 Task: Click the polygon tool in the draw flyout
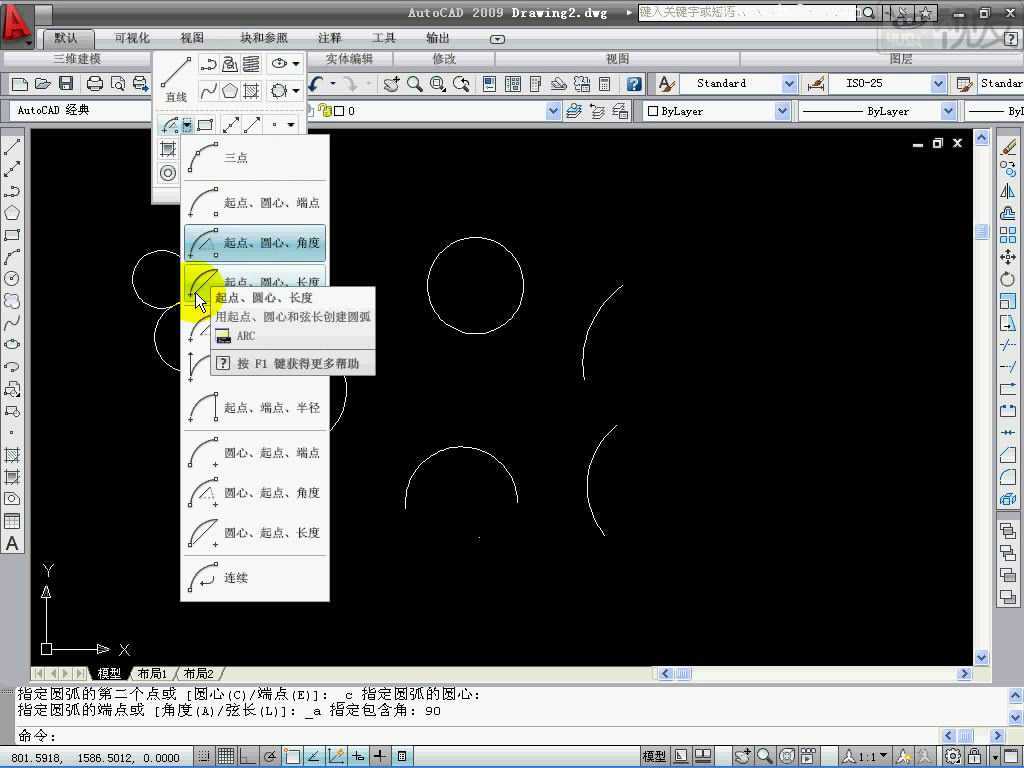(230, 90)
